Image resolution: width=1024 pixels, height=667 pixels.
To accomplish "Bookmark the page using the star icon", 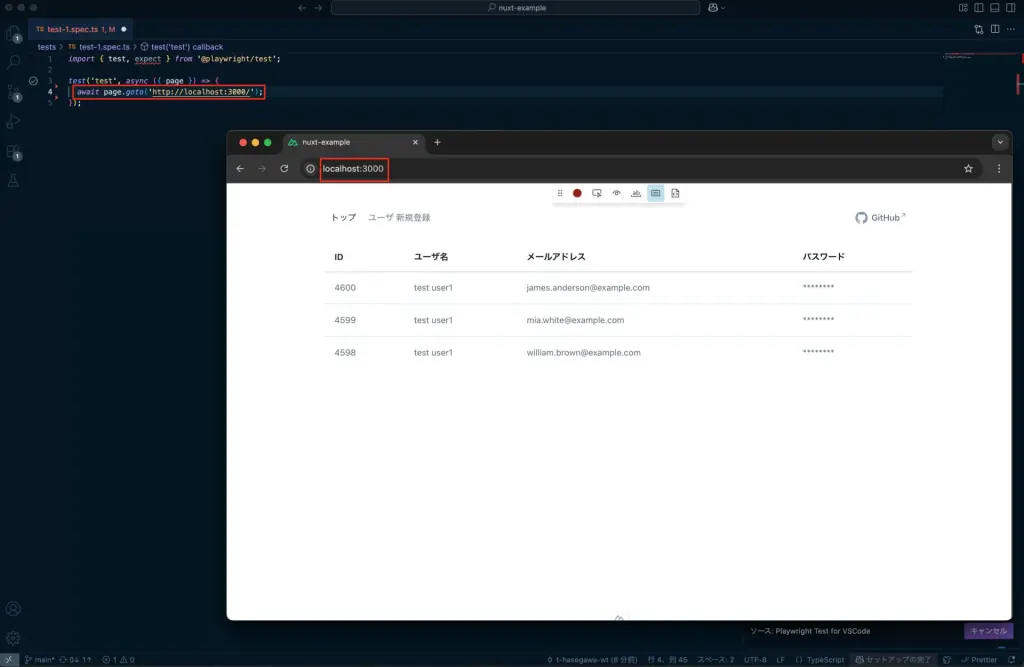I will [x=967, y=169].
